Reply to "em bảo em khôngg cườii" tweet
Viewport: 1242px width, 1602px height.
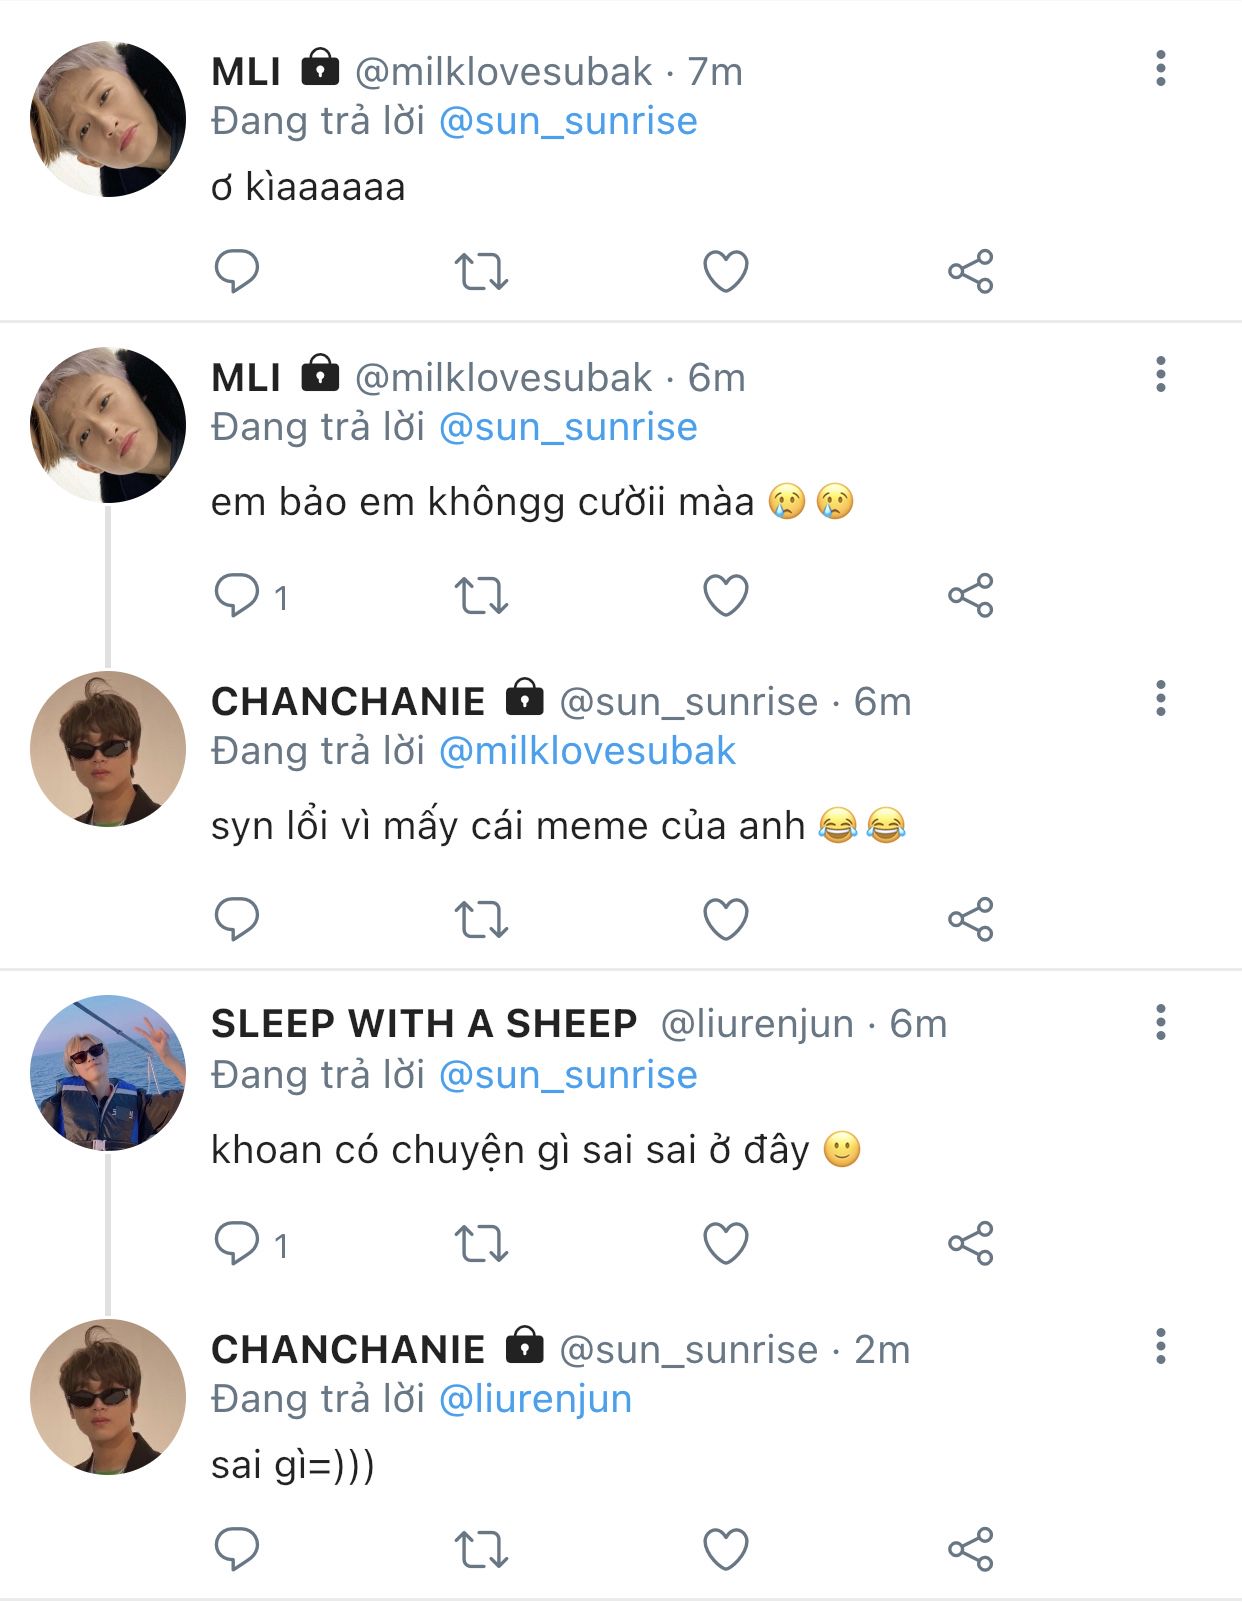237,596
